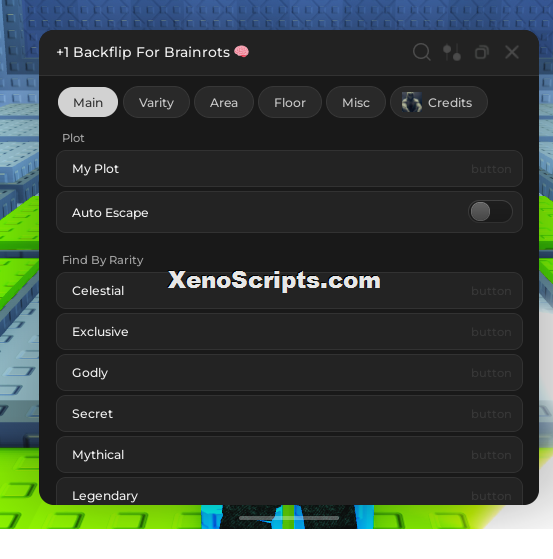Click the brain emoji in the title
The width and height of the screenshot is (553, 559).
(x=241, y=51)
